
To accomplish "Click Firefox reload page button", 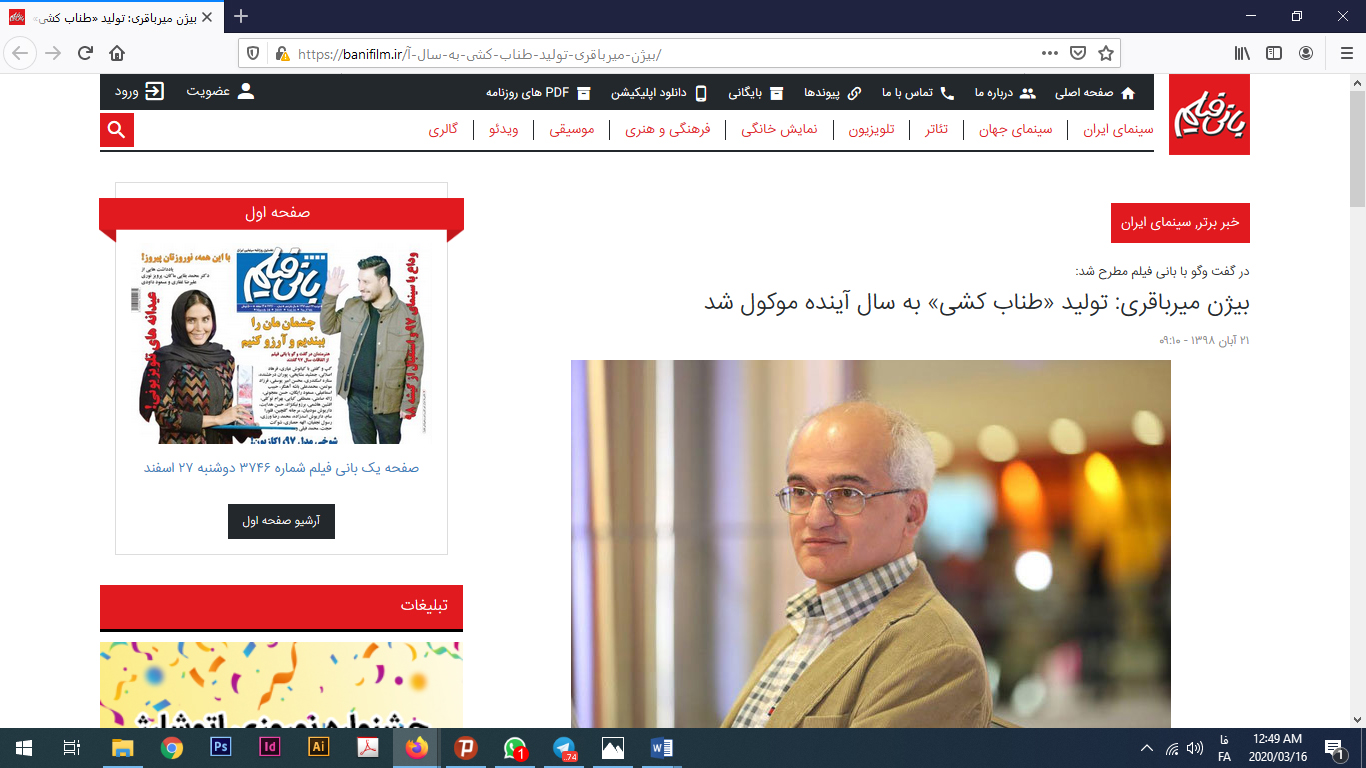I will (x=85, y=53).
